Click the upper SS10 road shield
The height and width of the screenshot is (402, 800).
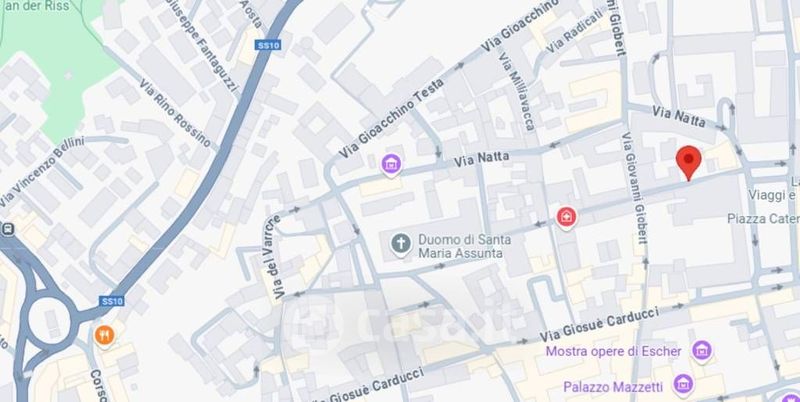[x=268, y=45]
